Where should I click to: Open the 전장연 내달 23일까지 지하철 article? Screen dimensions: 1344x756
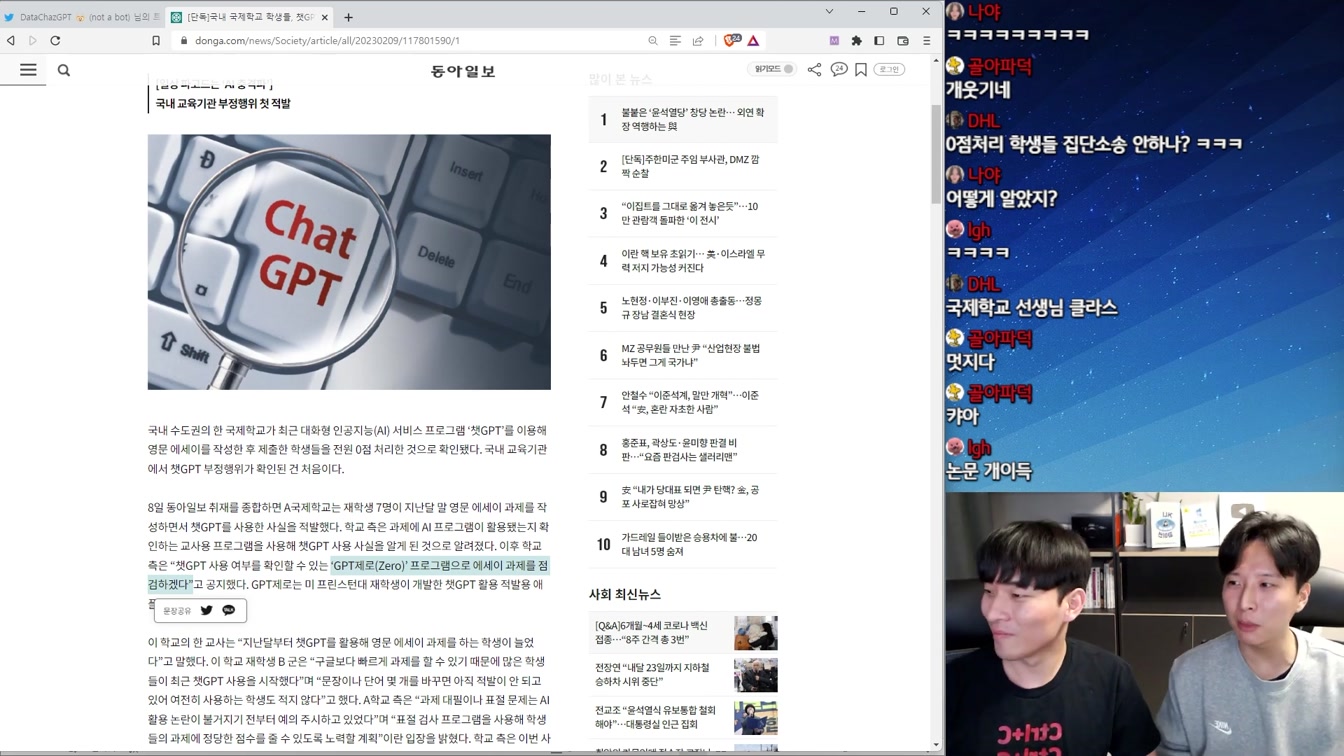coord(652,674)
